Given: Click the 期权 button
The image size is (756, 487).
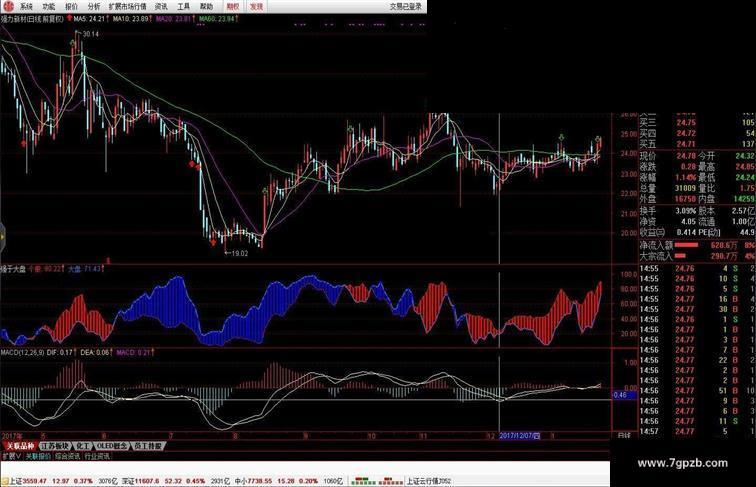Looking at the screenshot, I should [233, 7].
